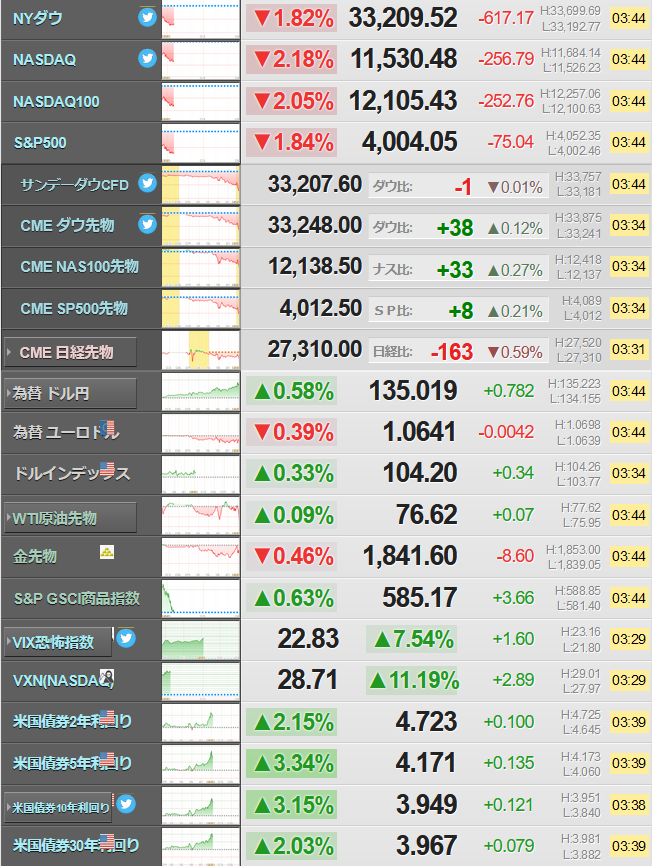Open 米国債券30年利回り mini chart

201,847
